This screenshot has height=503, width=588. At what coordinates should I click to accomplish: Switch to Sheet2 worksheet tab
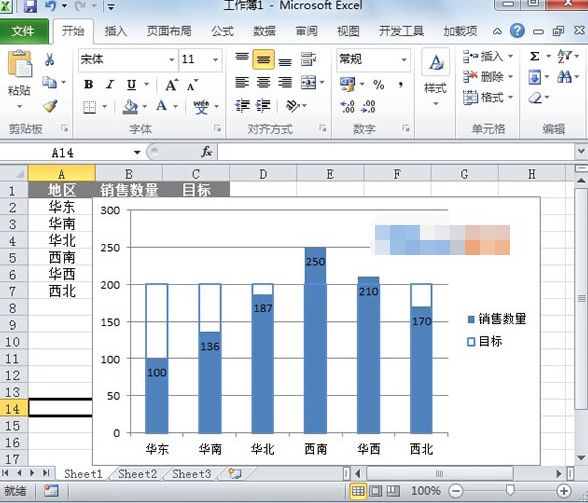(137, 474)
